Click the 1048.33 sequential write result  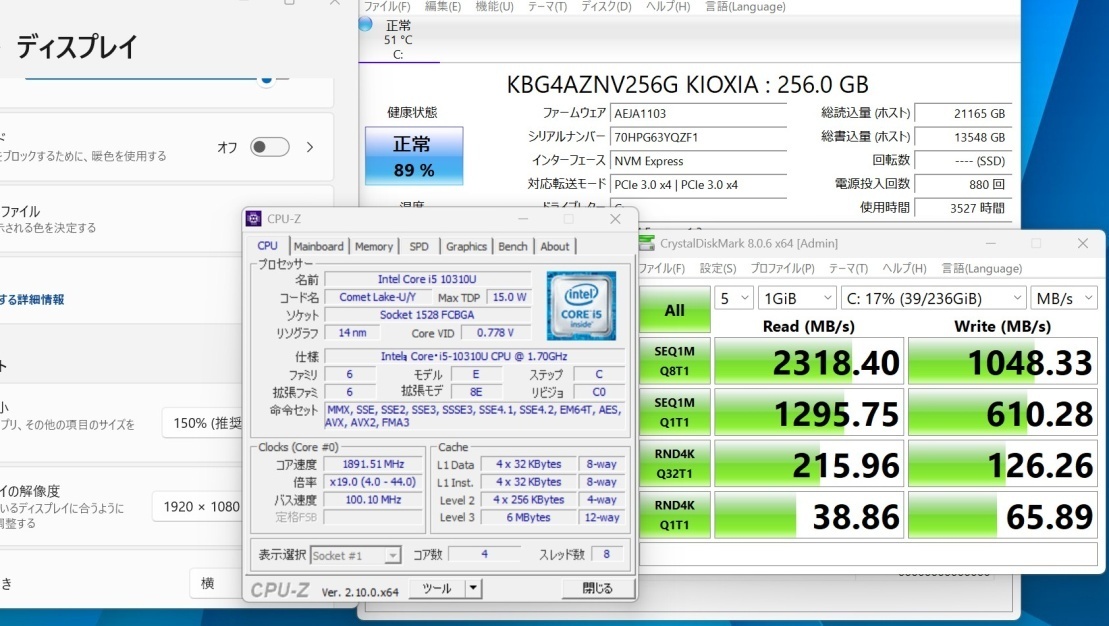click(1003, 361)
